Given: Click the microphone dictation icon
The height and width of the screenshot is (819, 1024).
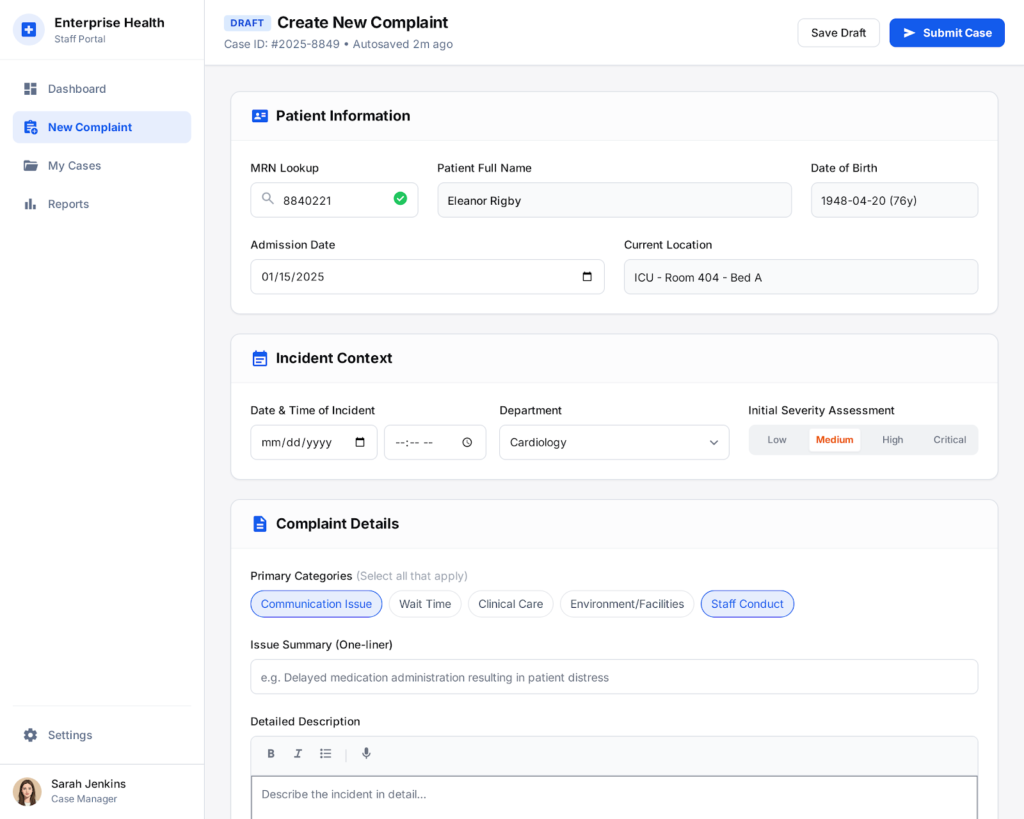Looking at the screenshot, I should coord(366,754).
